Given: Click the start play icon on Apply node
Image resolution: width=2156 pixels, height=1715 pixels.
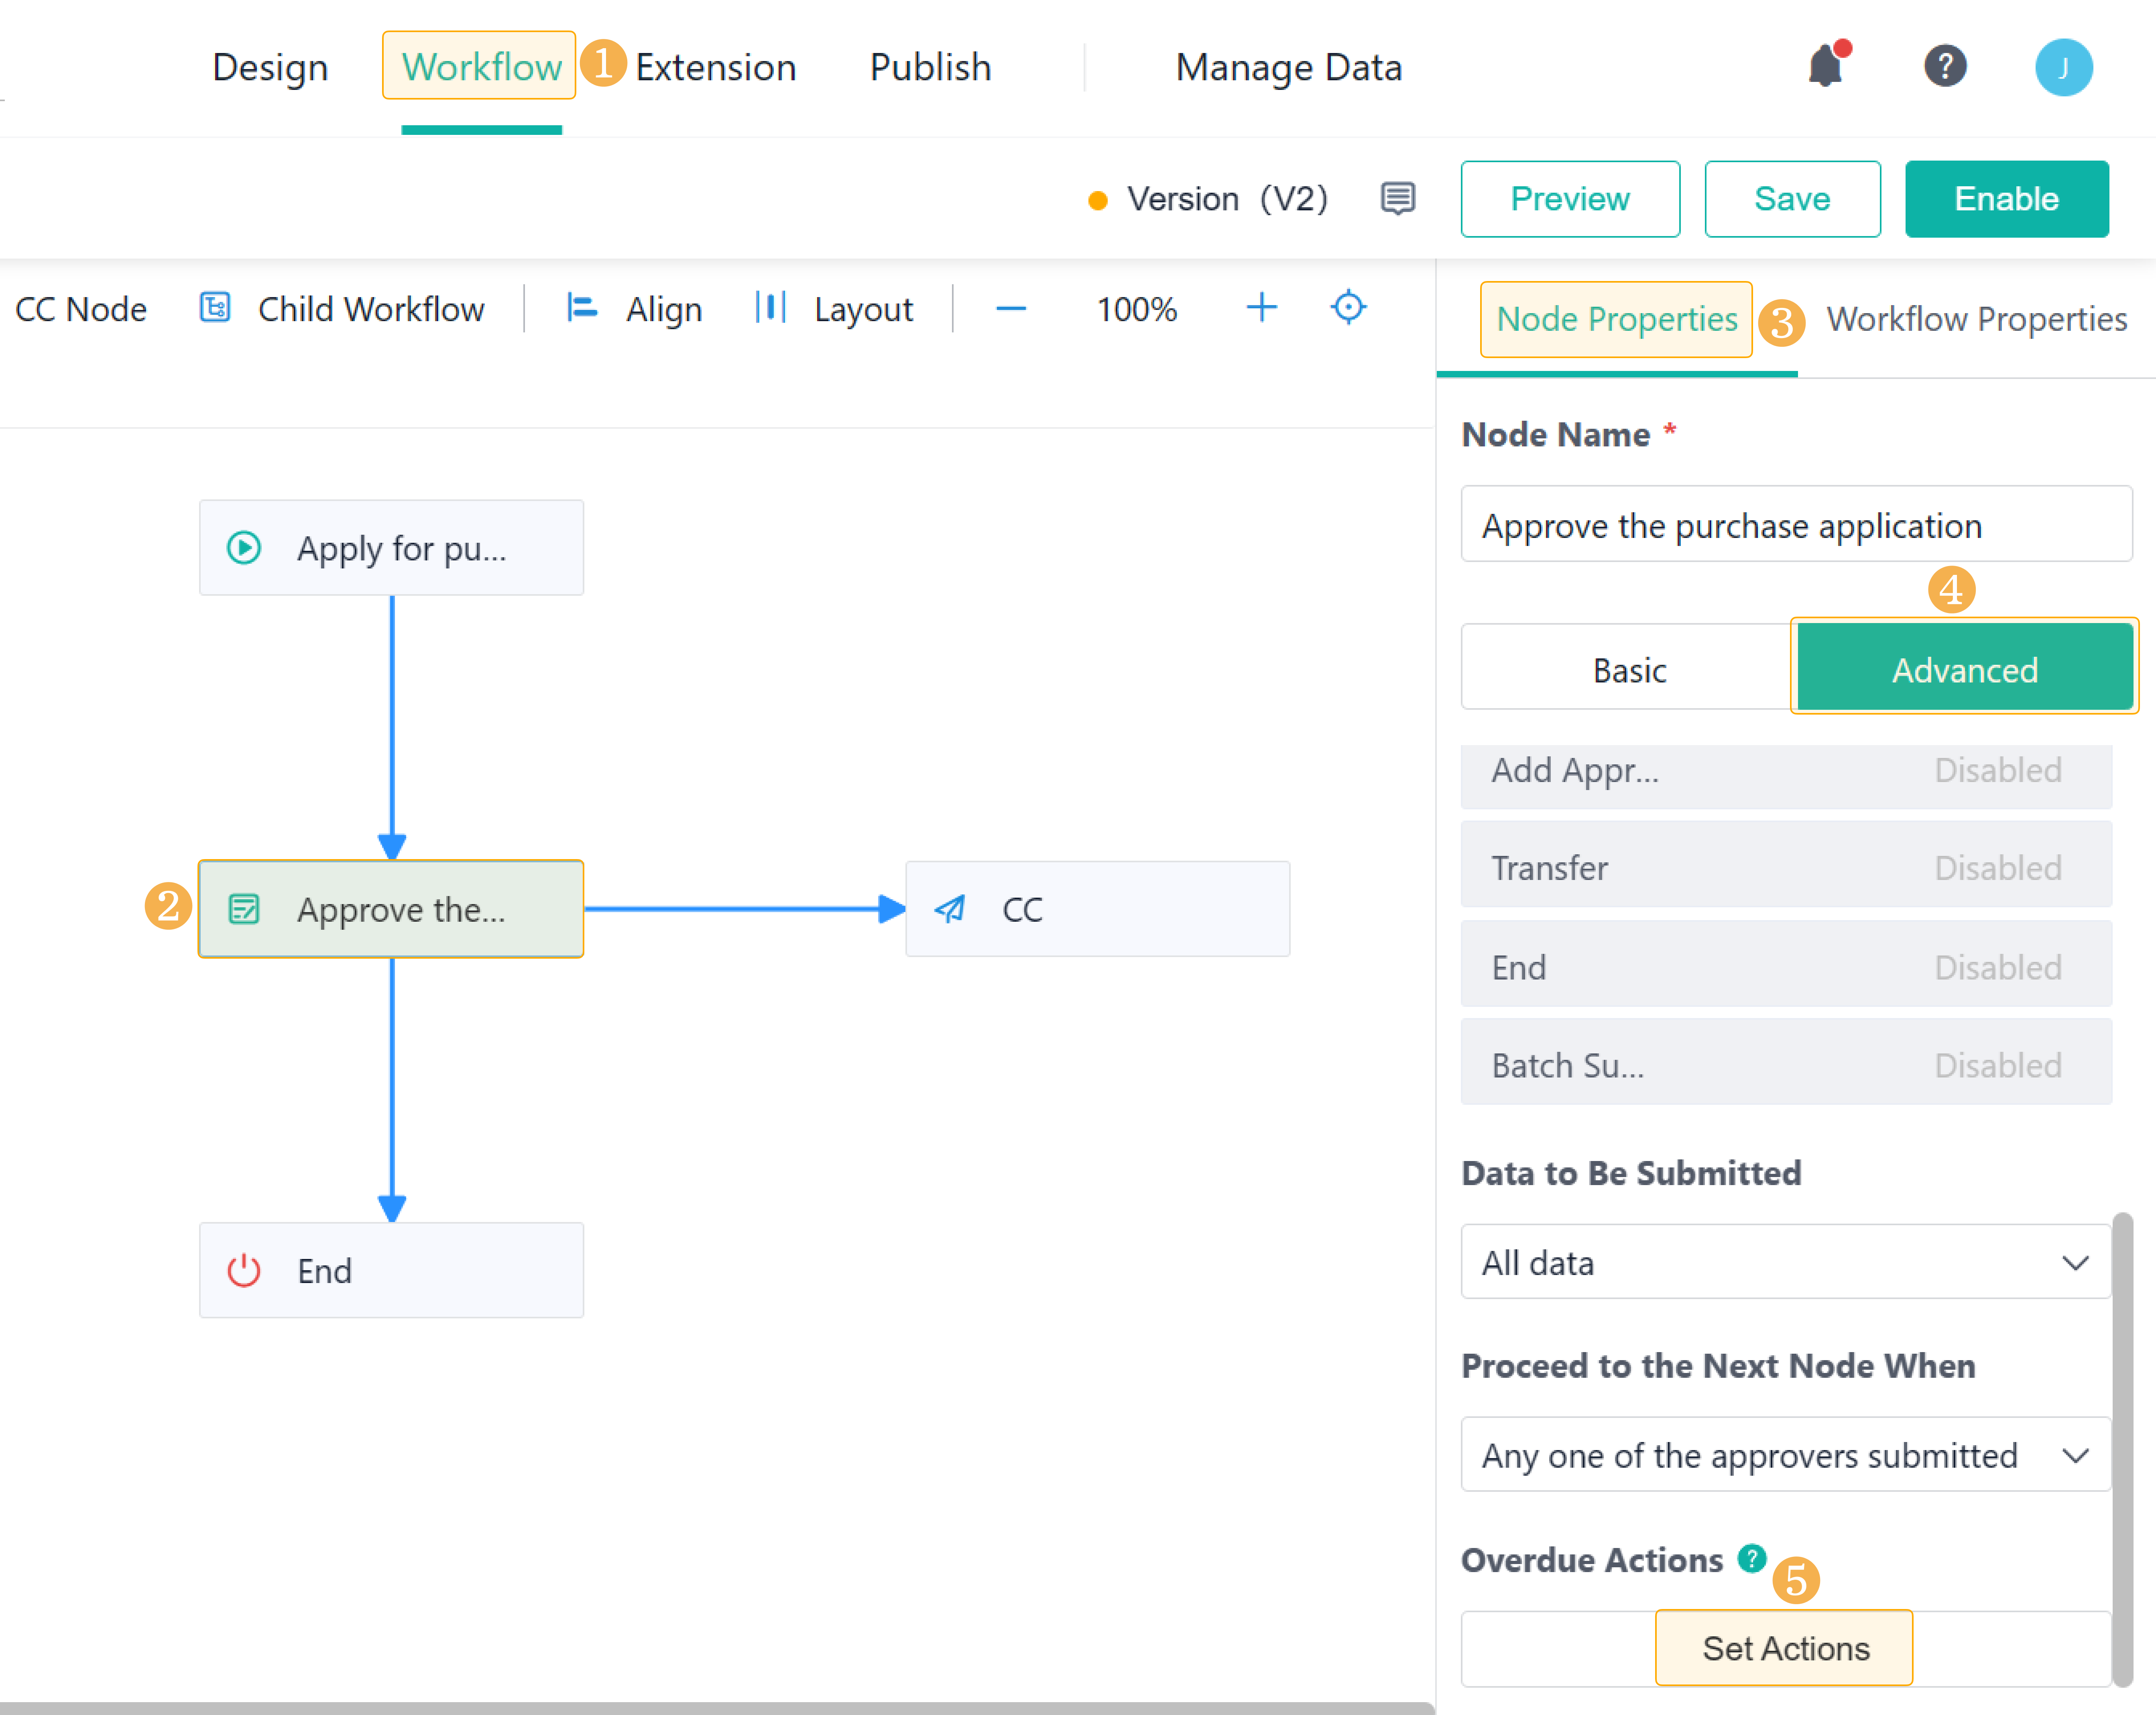Looking at the screenshot, I should [x=244, y=548].
